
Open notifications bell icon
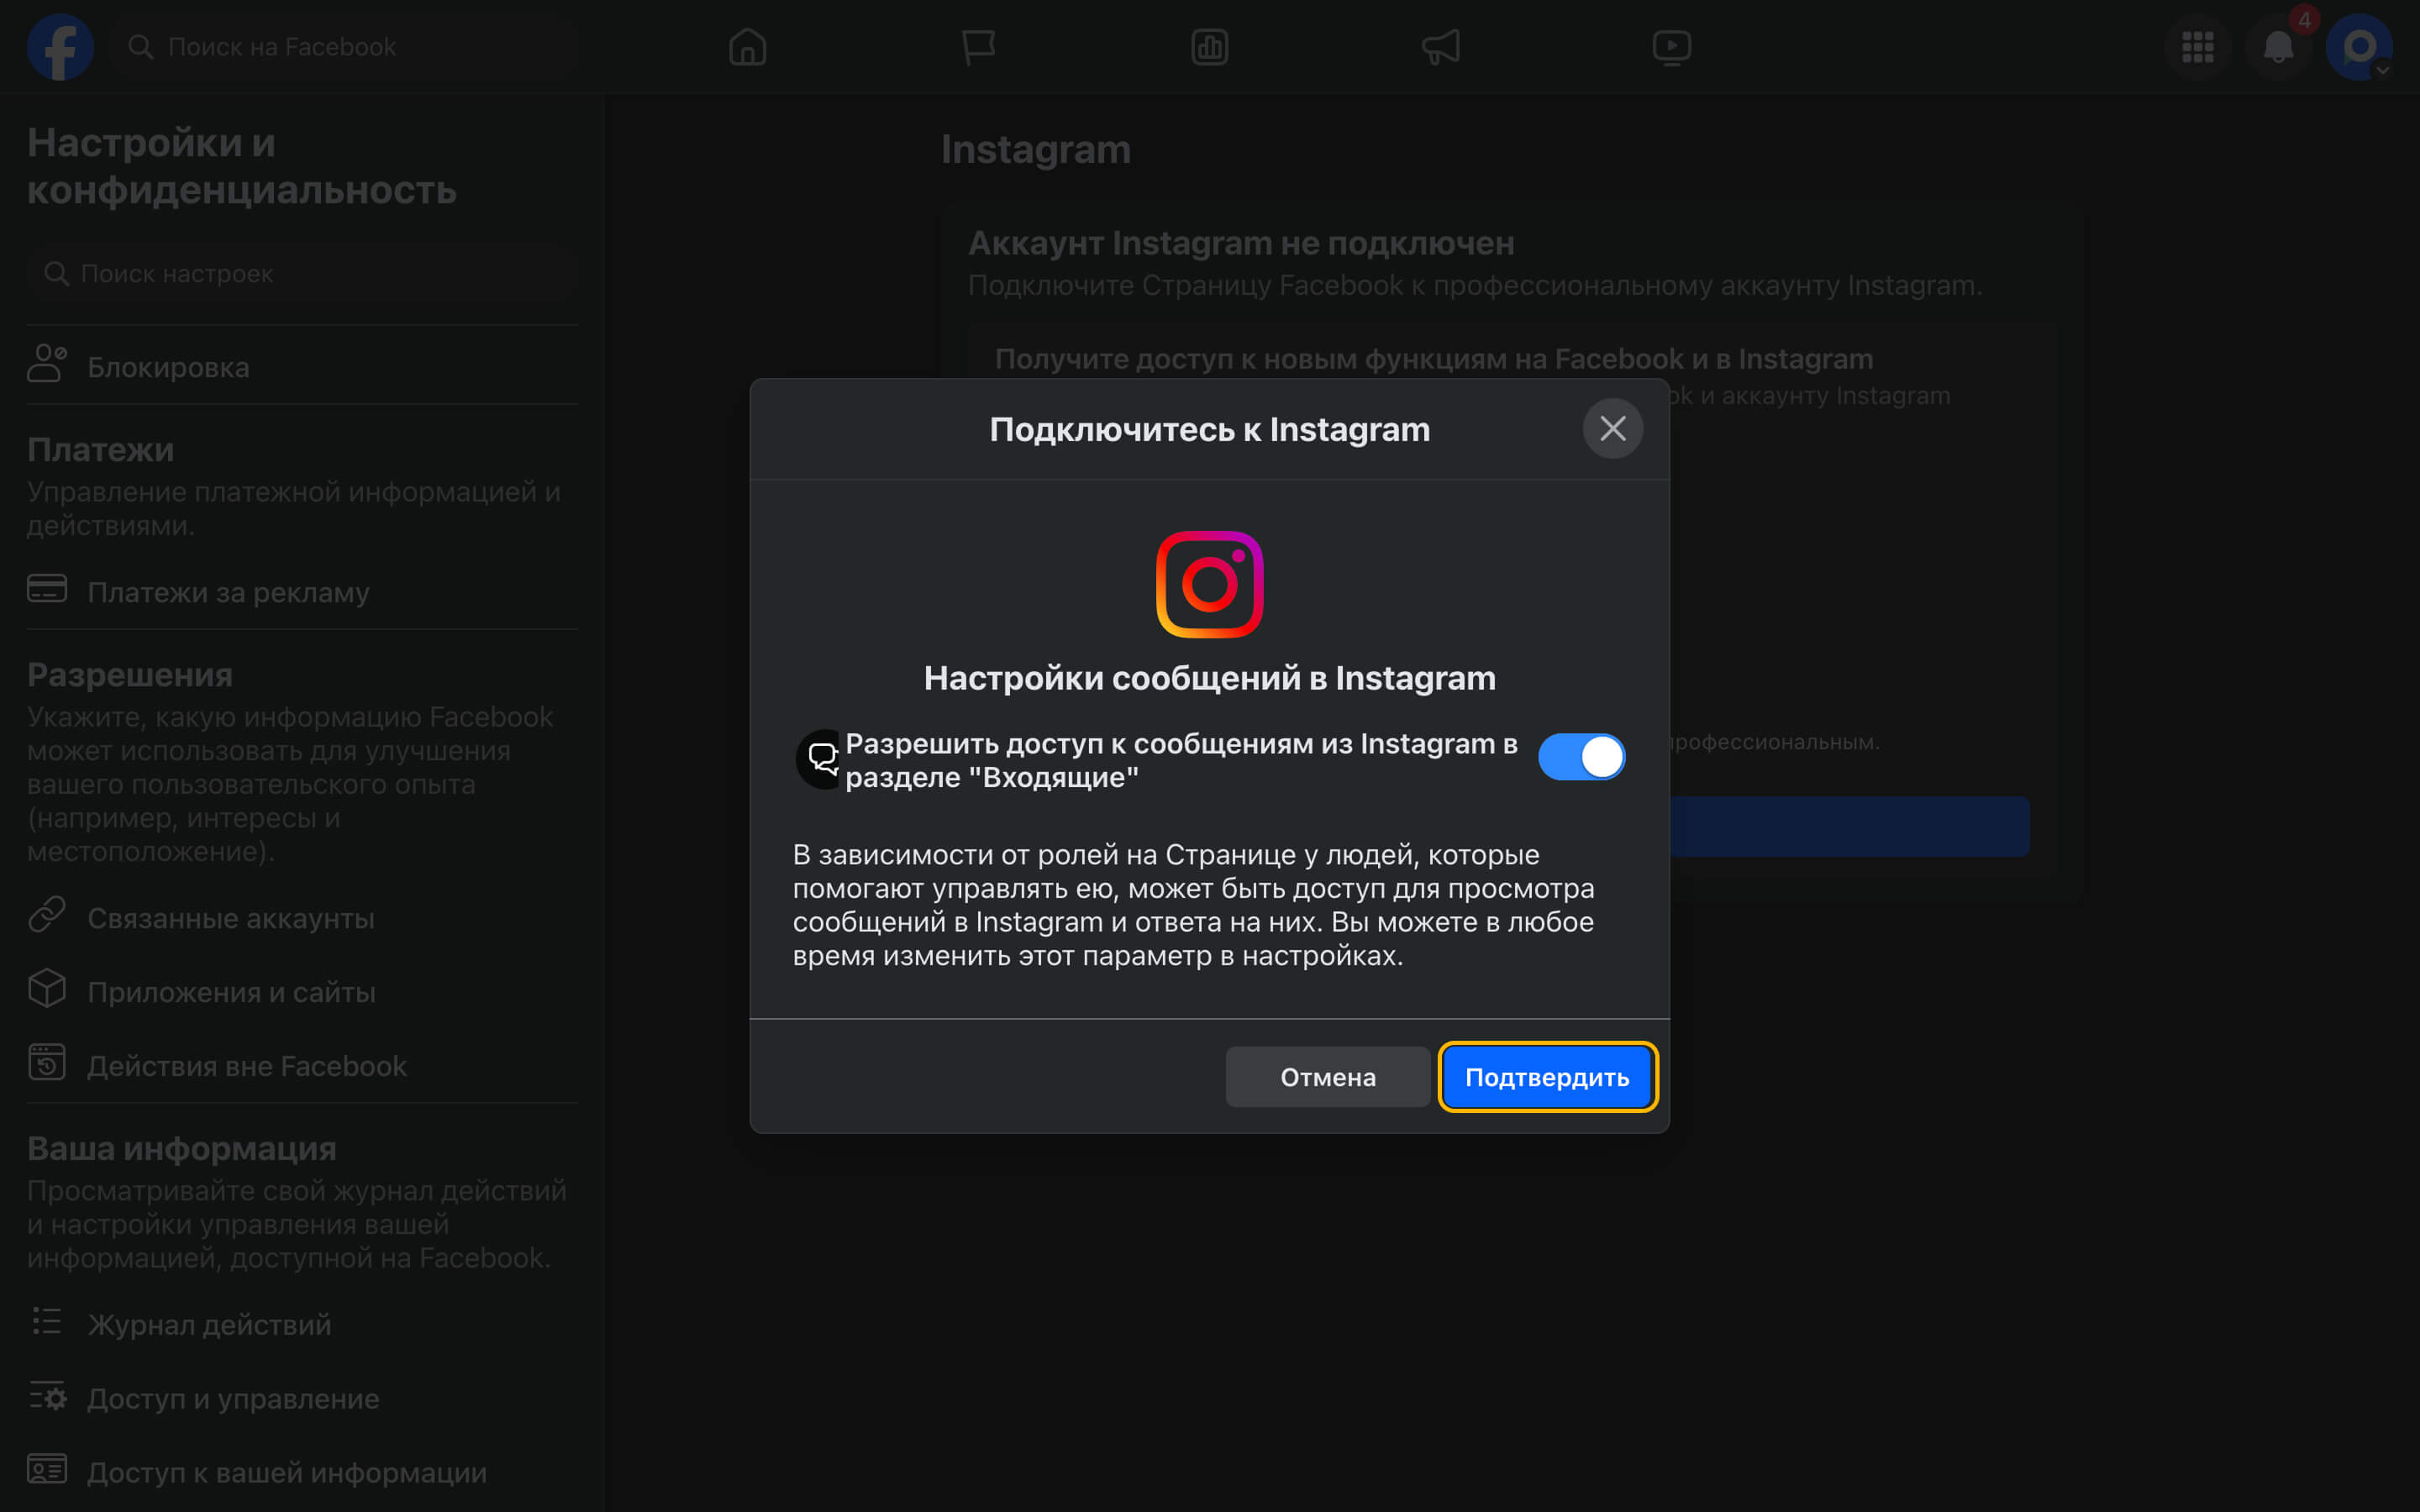(x=2278, y=47)
